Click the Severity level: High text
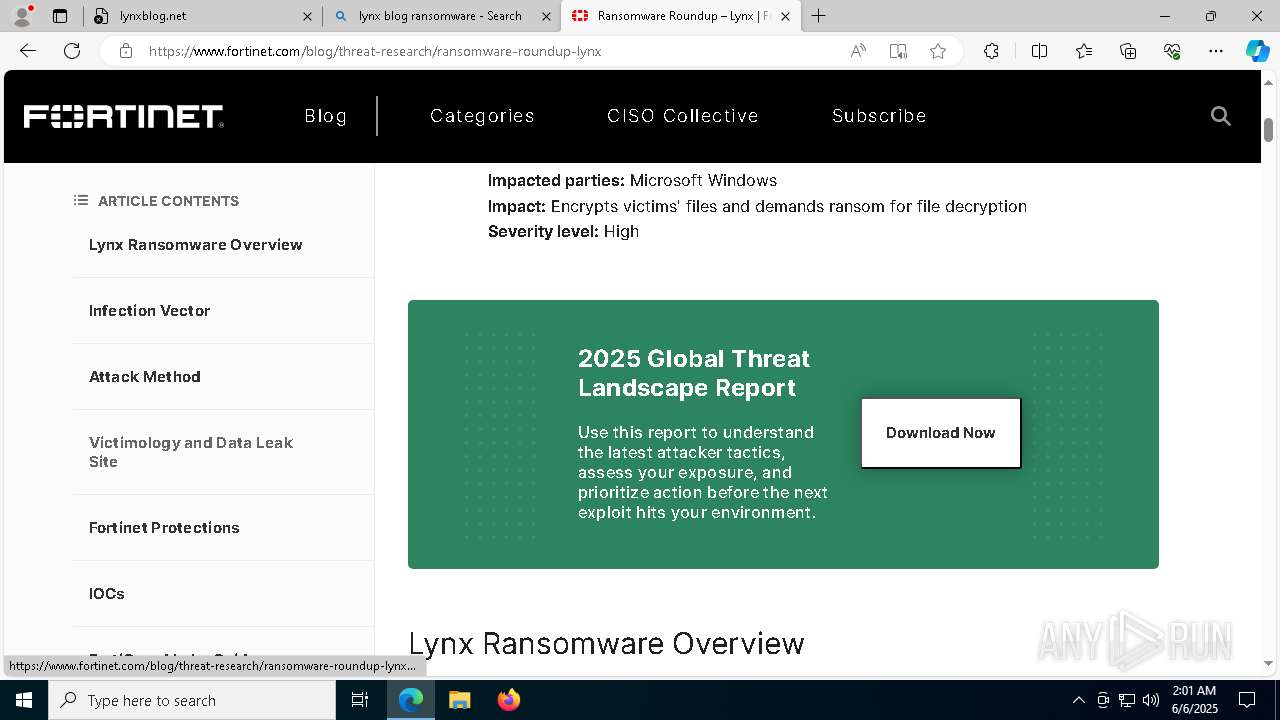Screen dimensions: 1280x720 pos(563,231)
